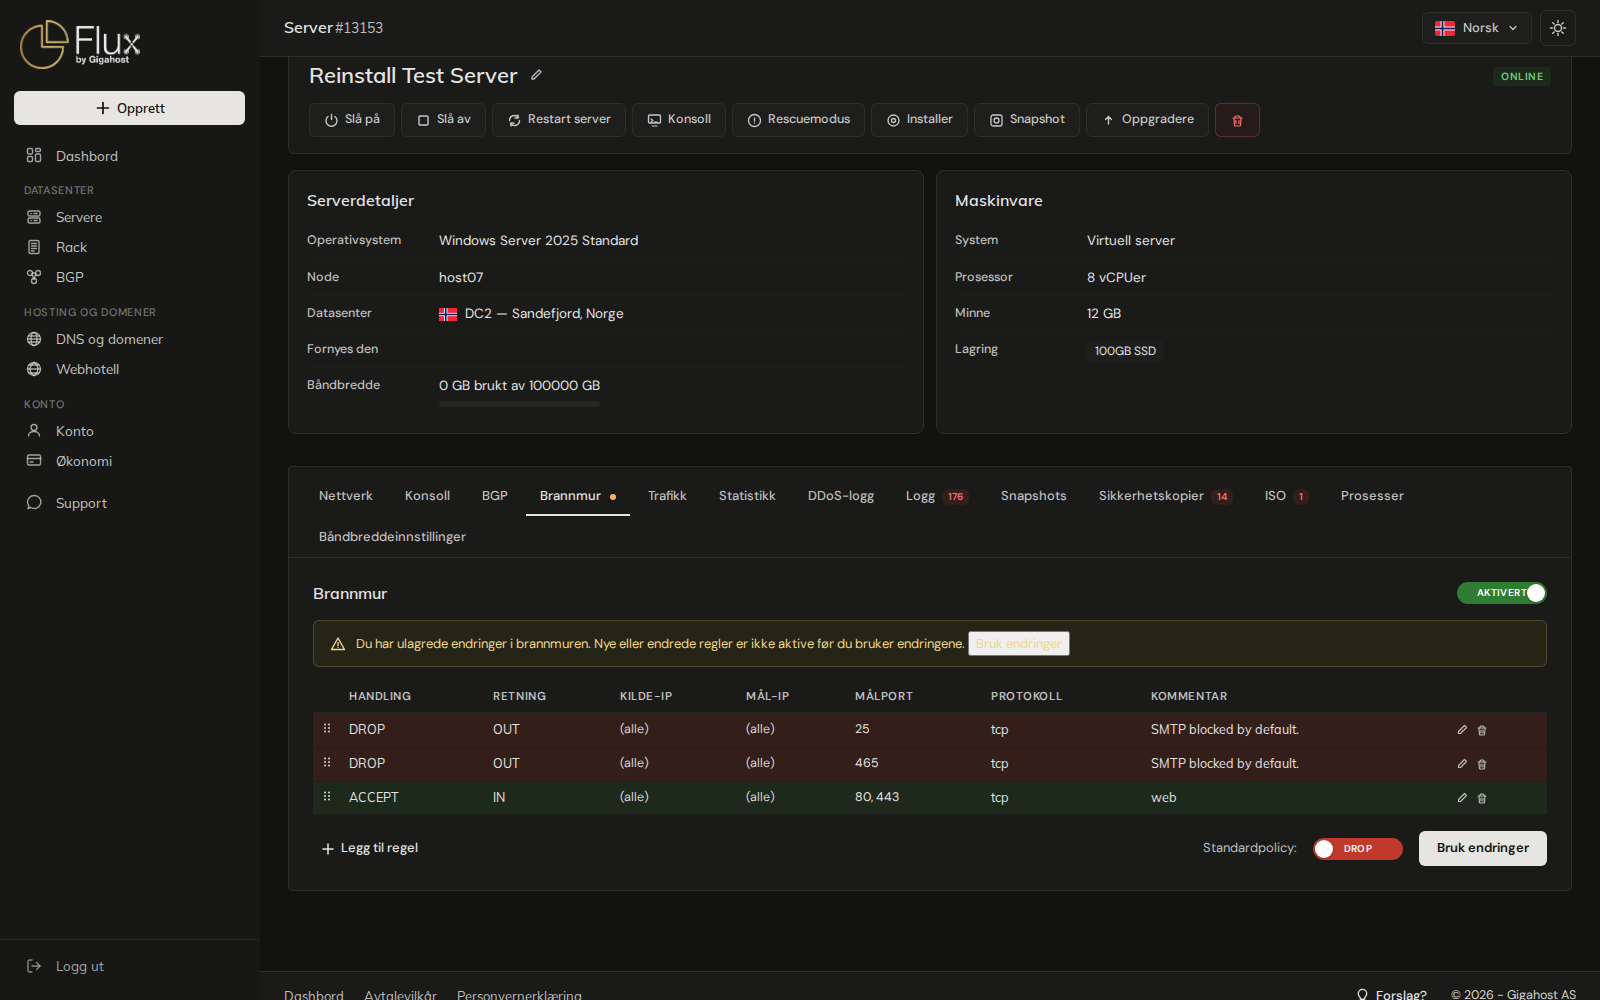Delete the port 465 DROP rule
Screen dimensions: 1600x1000
click(1482, 764)
